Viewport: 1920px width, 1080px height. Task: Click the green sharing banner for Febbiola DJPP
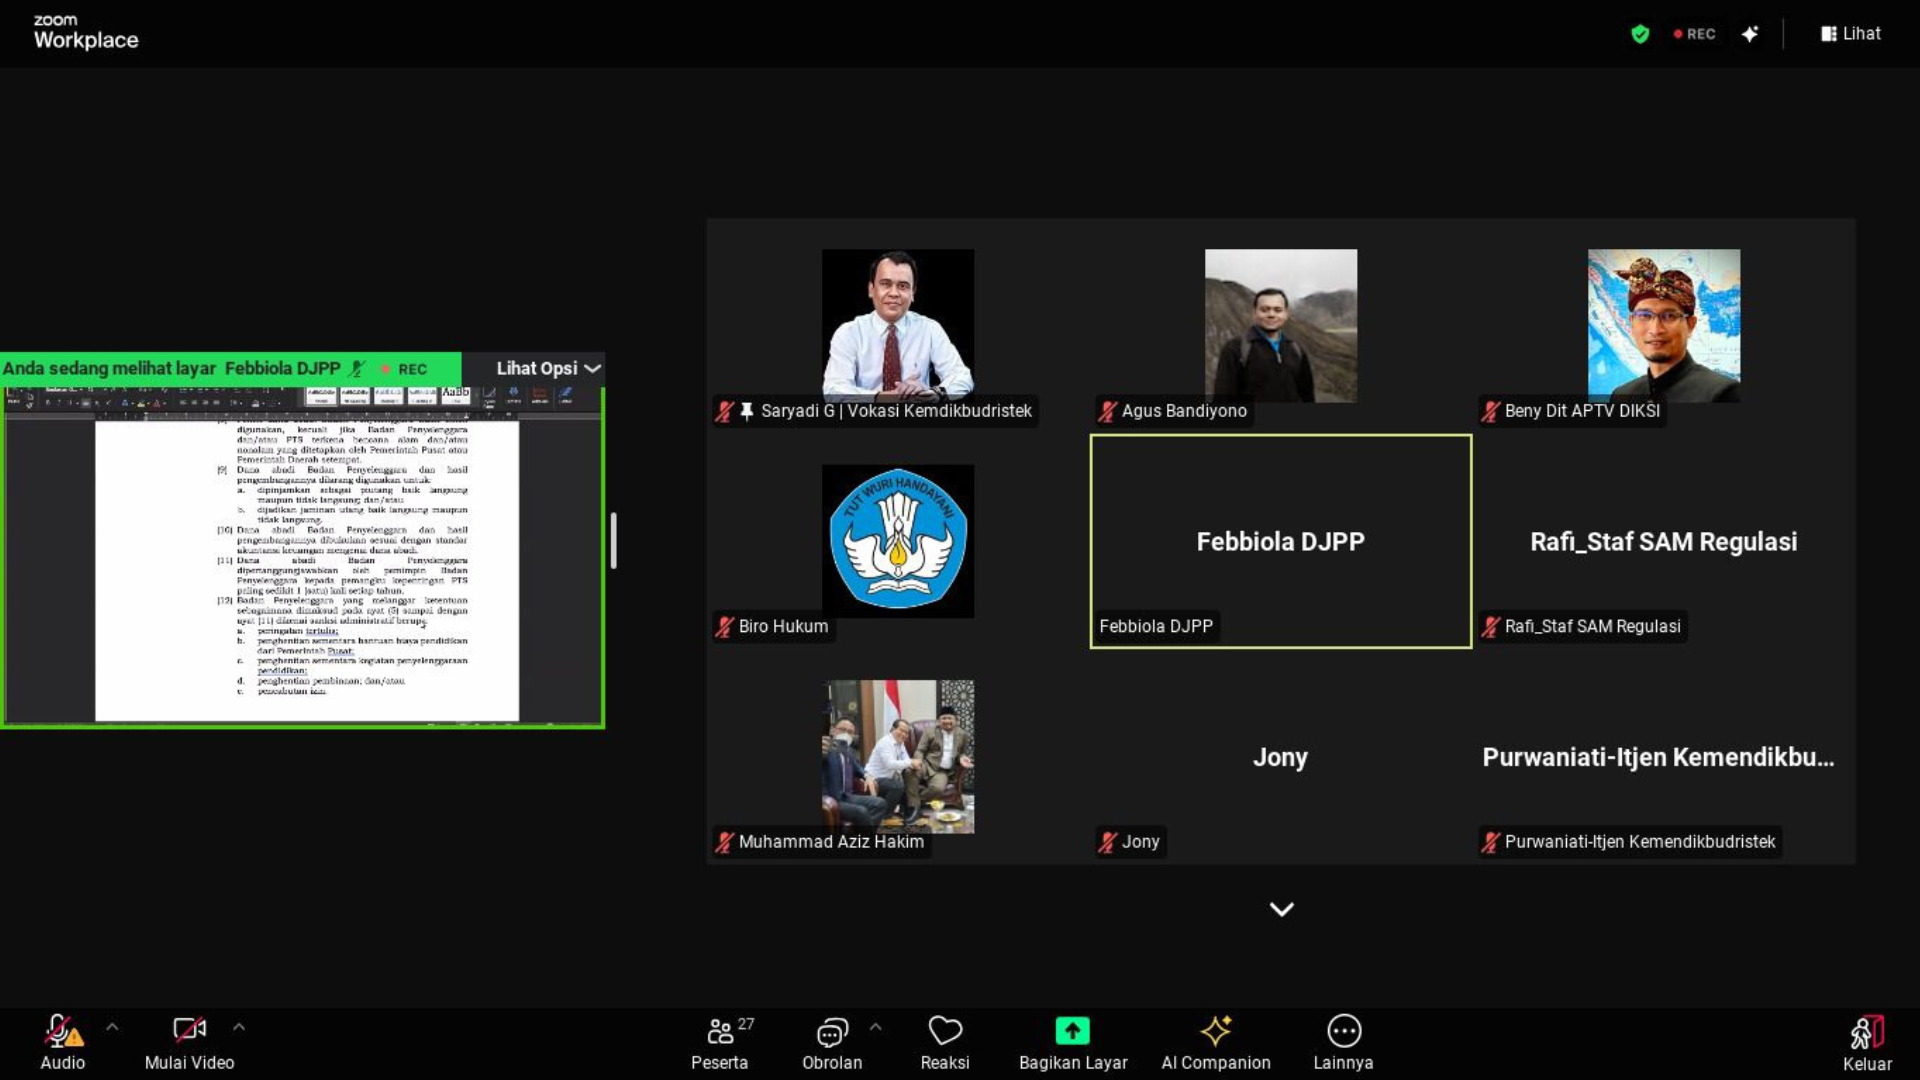pyautogui.click(x=230, y=368)
